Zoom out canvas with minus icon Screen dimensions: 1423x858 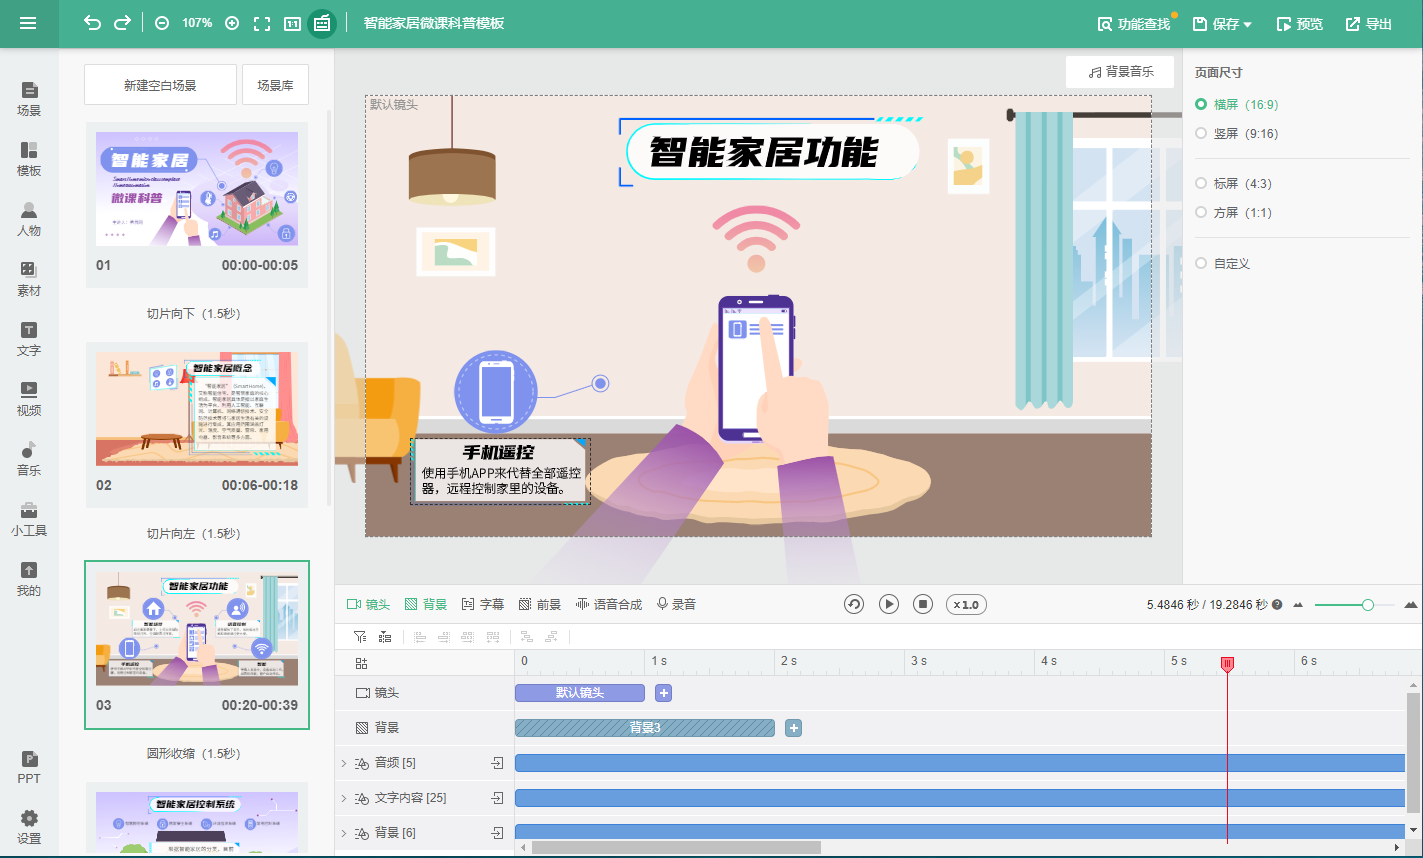(x=162, y=23)
